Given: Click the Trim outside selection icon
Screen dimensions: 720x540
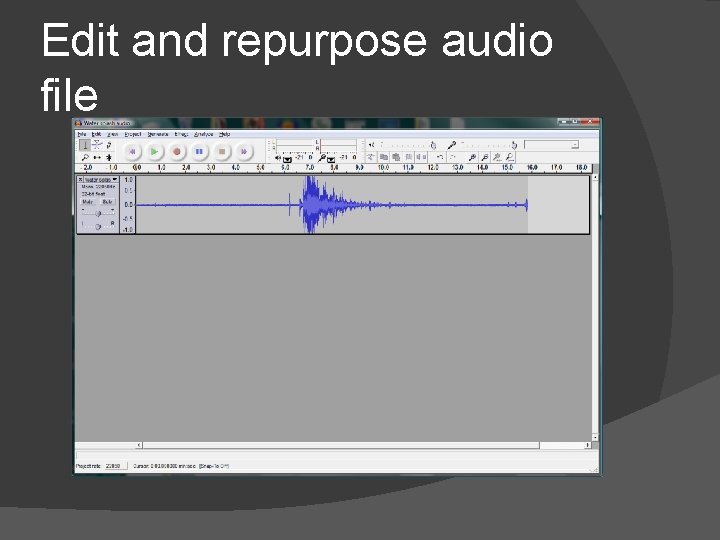Looking at the screenshot, I should [x=409, y=157].
